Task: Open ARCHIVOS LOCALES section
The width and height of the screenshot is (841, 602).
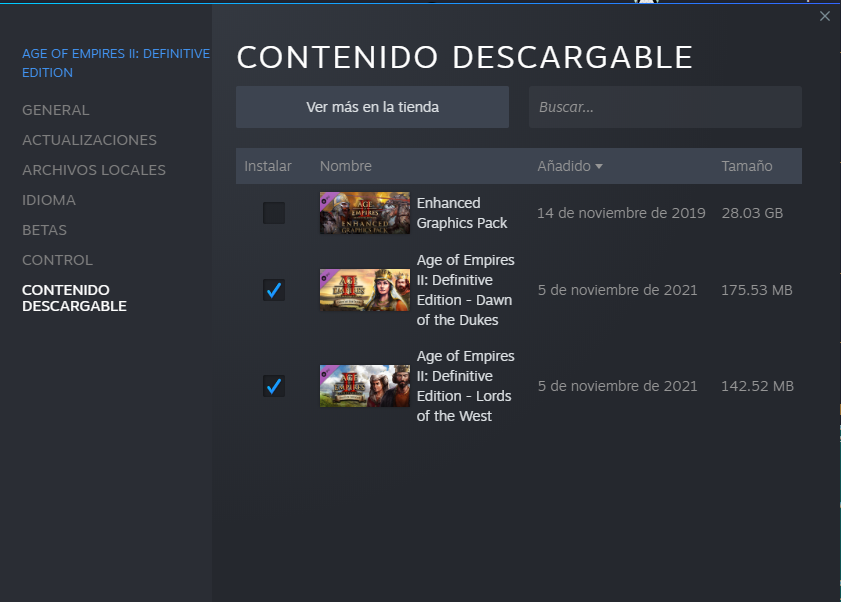Action: pyautogui.click(x=94, y=170)
